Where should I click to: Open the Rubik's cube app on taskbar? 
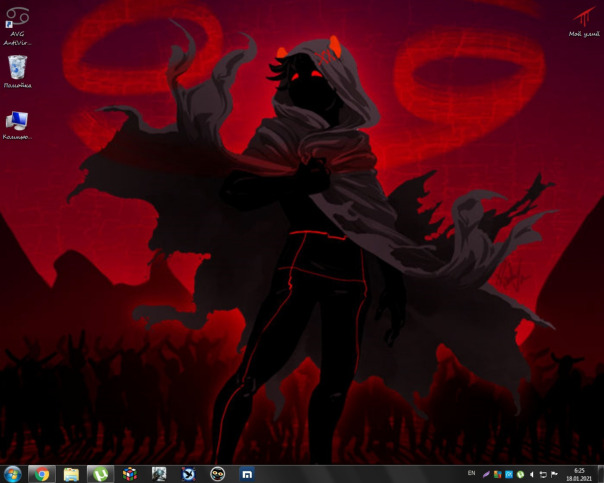tap(130, 474)
